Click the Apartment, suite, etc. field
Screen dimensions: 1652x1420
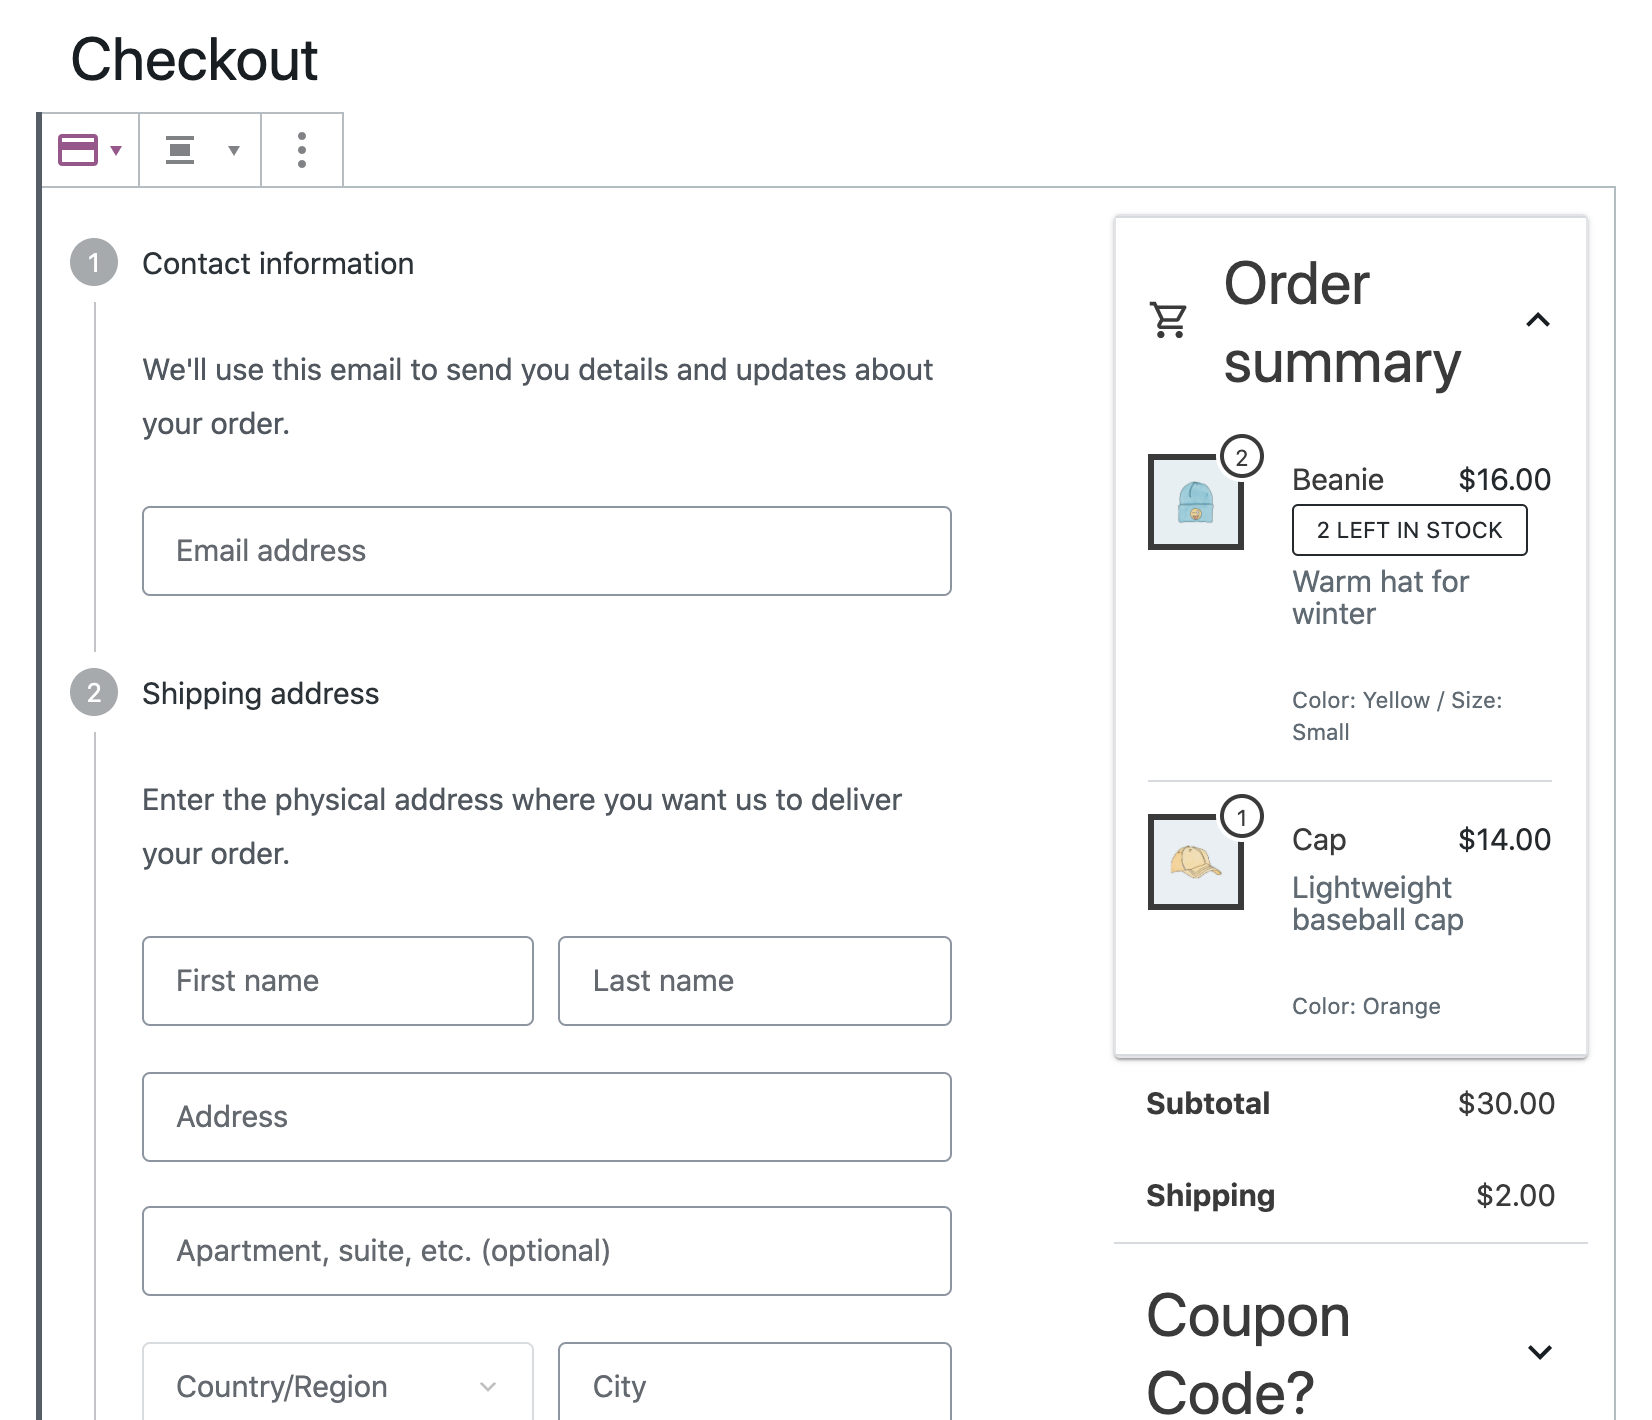click(546, 1251)
